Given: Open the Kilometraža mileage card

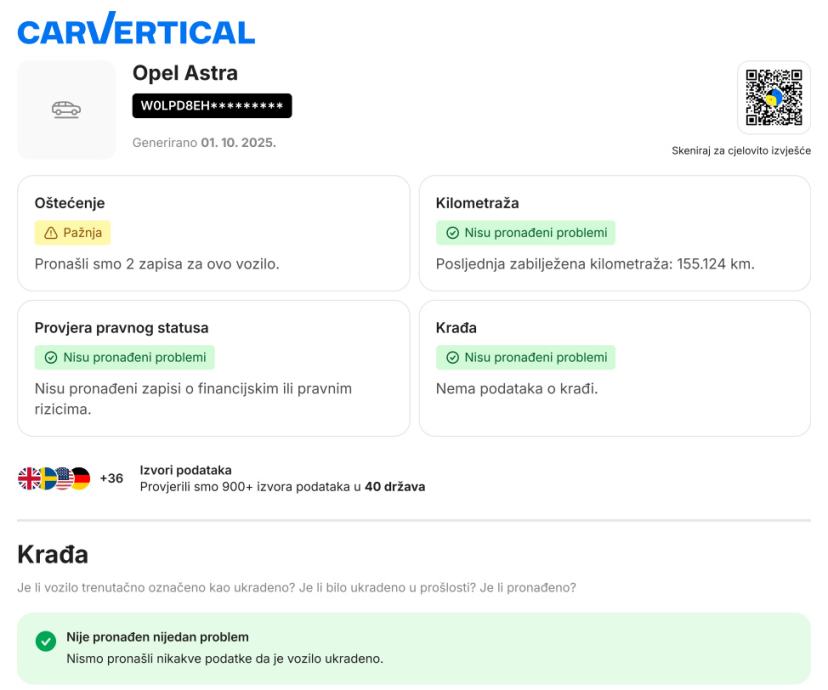Looking at the screenshot, I should [614, 233].
